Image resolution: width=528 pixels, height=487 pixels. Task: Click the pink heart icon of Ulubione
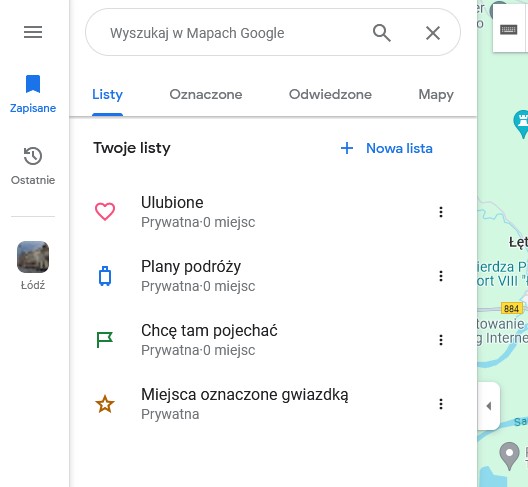click(x=105, y=212)
